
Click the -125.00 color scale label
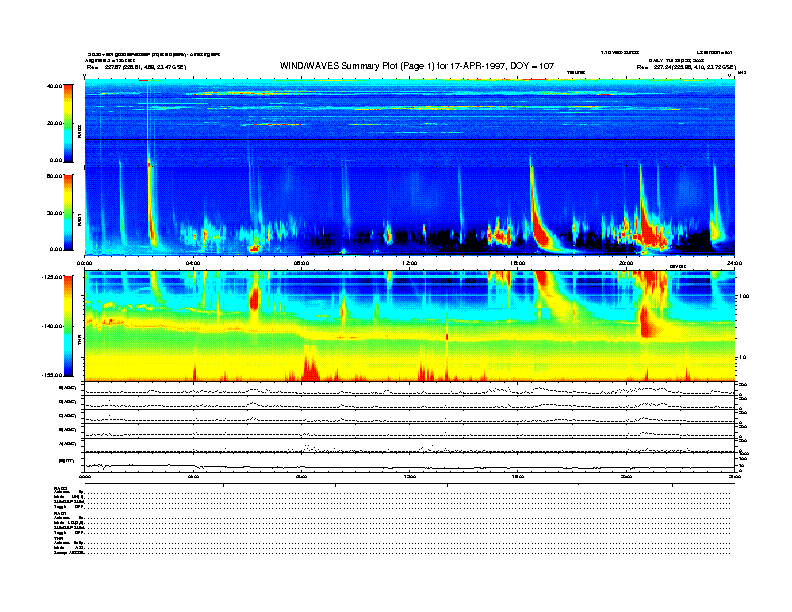click(52, 277)
